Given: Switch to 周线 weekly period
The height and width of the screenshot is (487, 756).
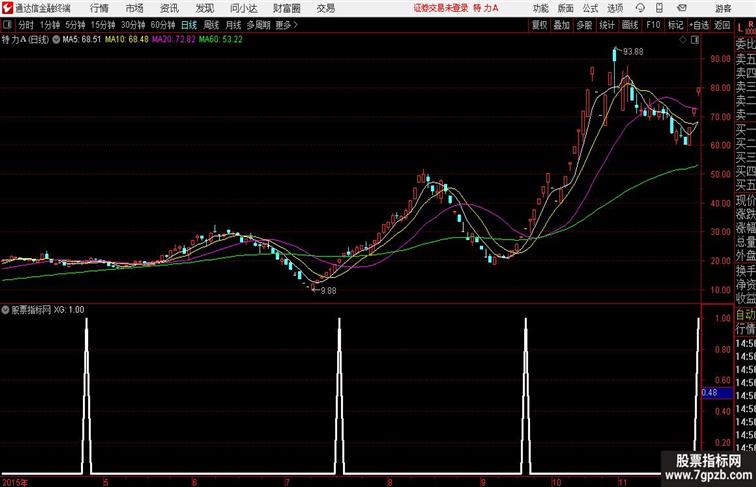Looking at the screenshot, I should (x=211, y=25).
